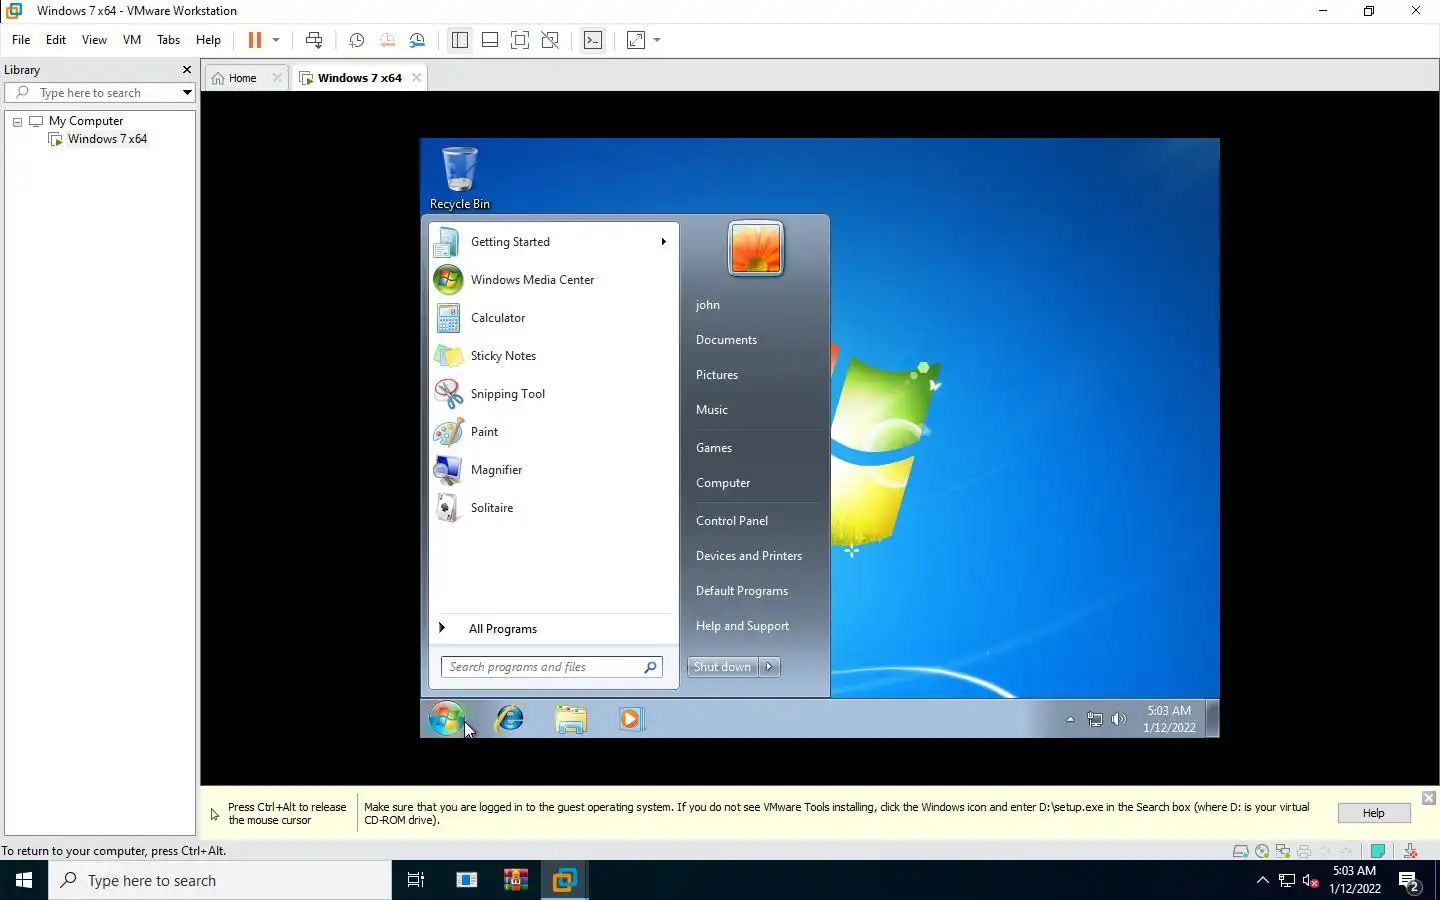The height and width of the screenshot is (900, 1440).
Task: Open Computer from Start menu
Action: (x=723, y=483)
